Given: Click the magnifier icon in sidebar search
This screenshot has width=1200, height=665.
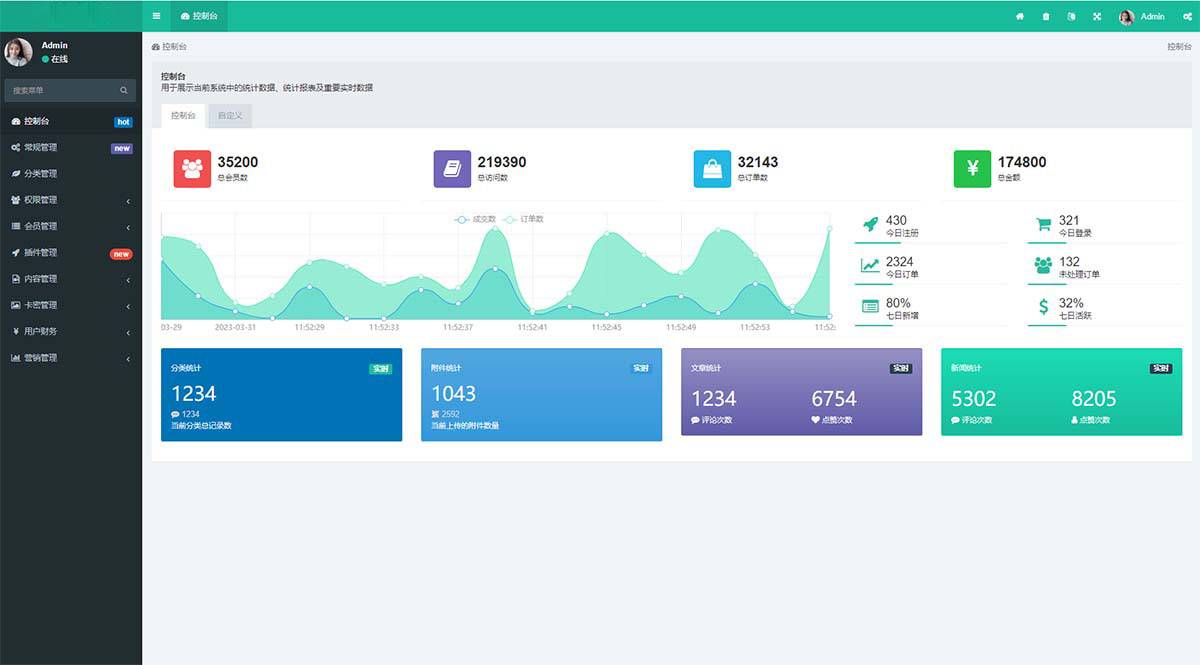Looking at the screenshot, I should (124, 91).
